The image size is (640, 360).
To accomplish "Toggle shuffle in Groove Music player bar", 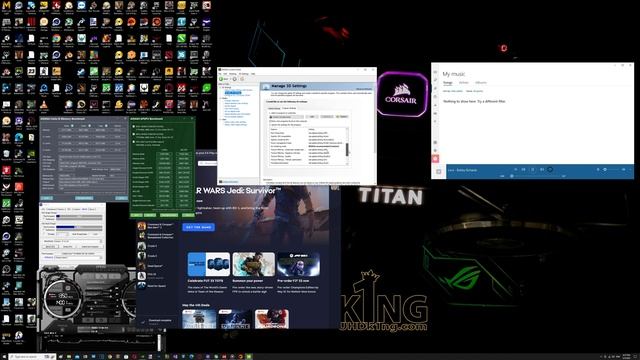I will click(x=516, y=169).
